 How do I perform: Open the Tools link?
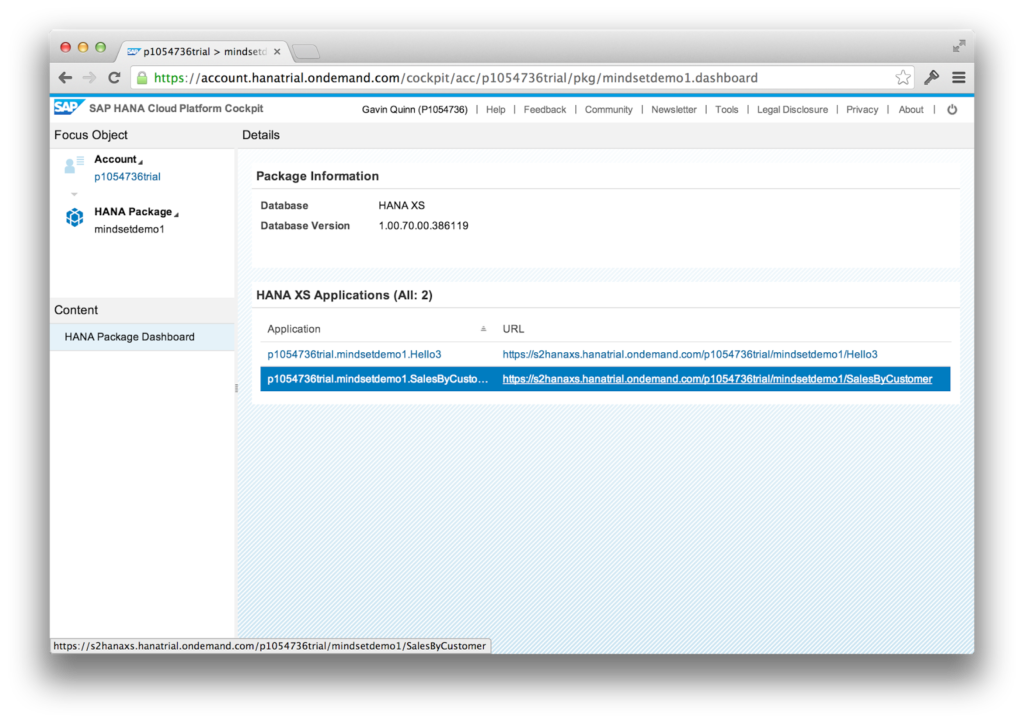727,110
